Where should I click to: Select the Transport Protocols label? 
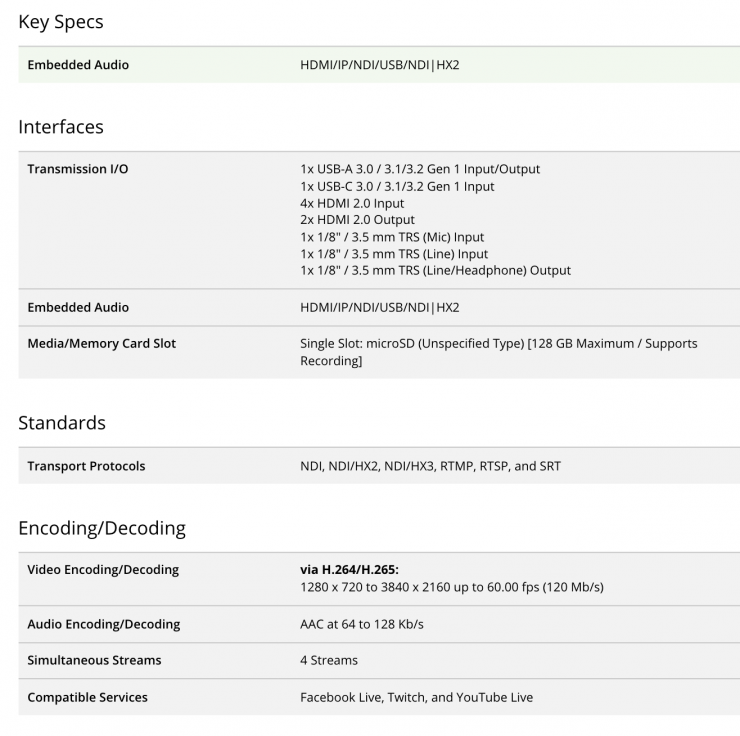tap(86, 466)
